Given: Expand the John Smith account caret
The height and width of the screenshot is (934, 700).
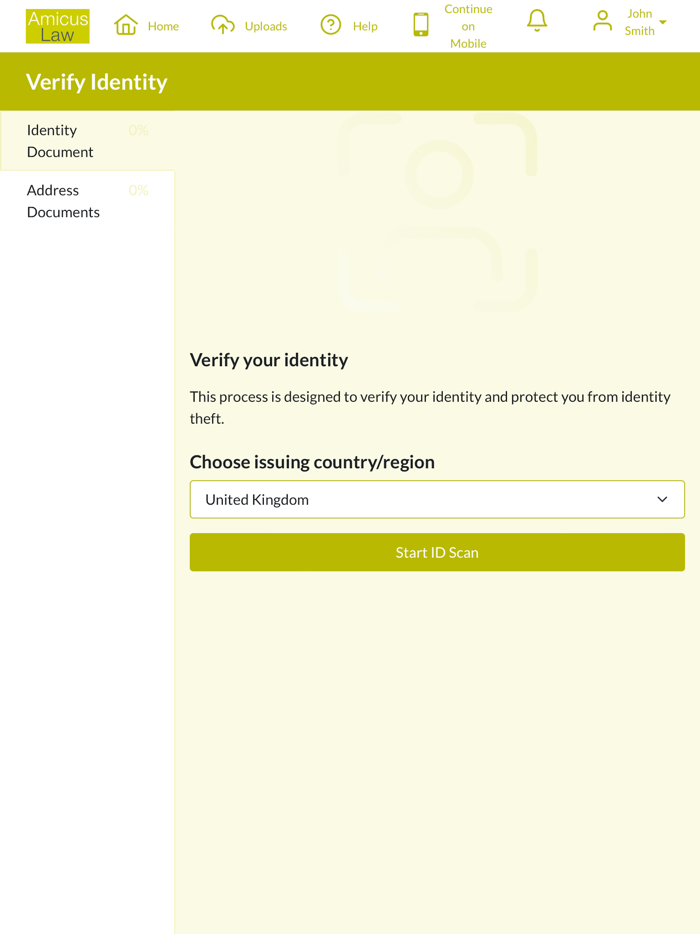Looking at the screenshot, I should [x=663, y=23].
